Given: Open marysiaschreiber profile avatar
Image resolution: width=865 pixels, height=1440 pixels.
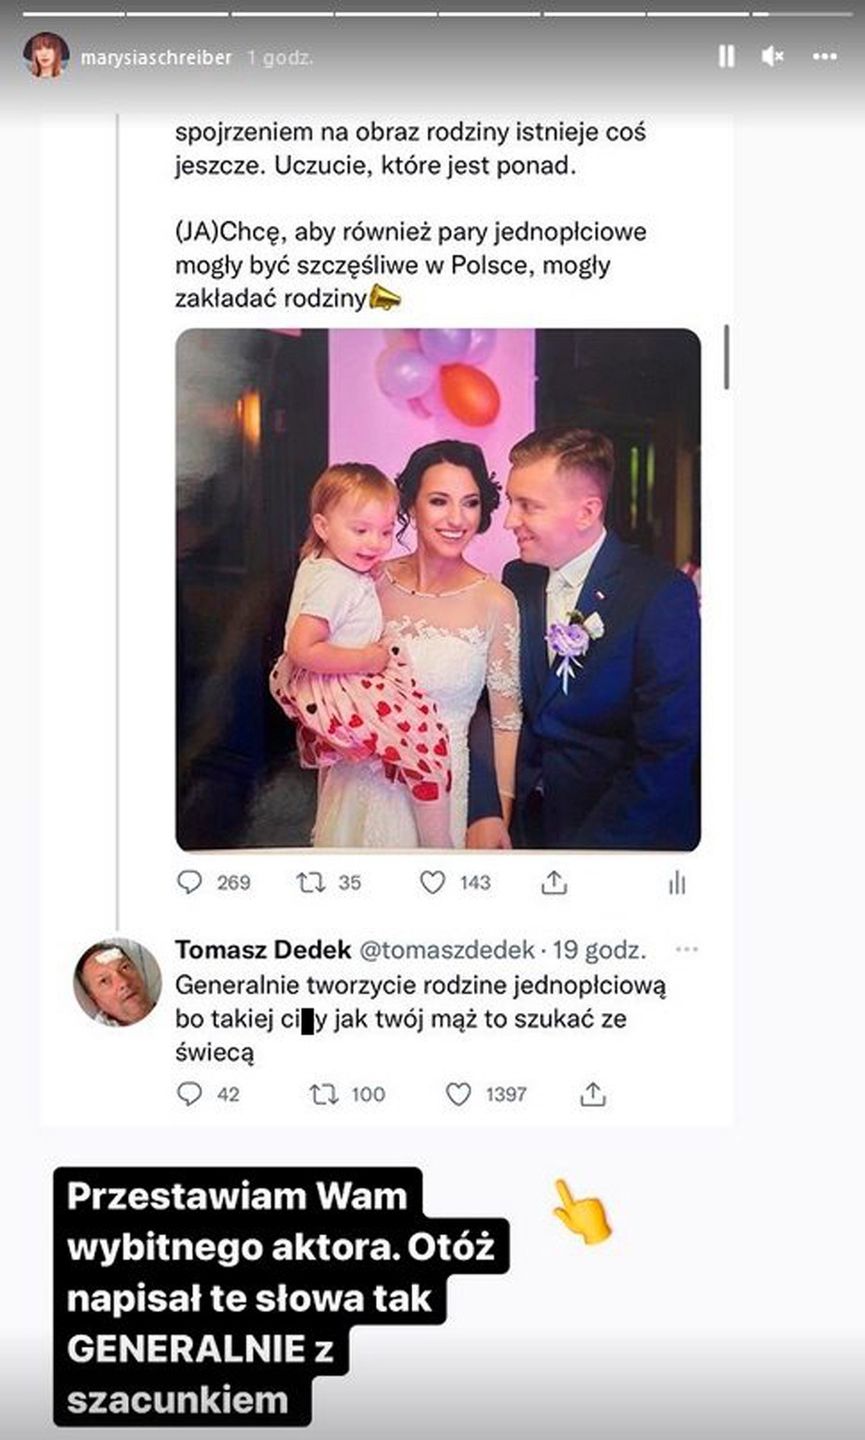Looking at the screenshot, I should (46, 56).
